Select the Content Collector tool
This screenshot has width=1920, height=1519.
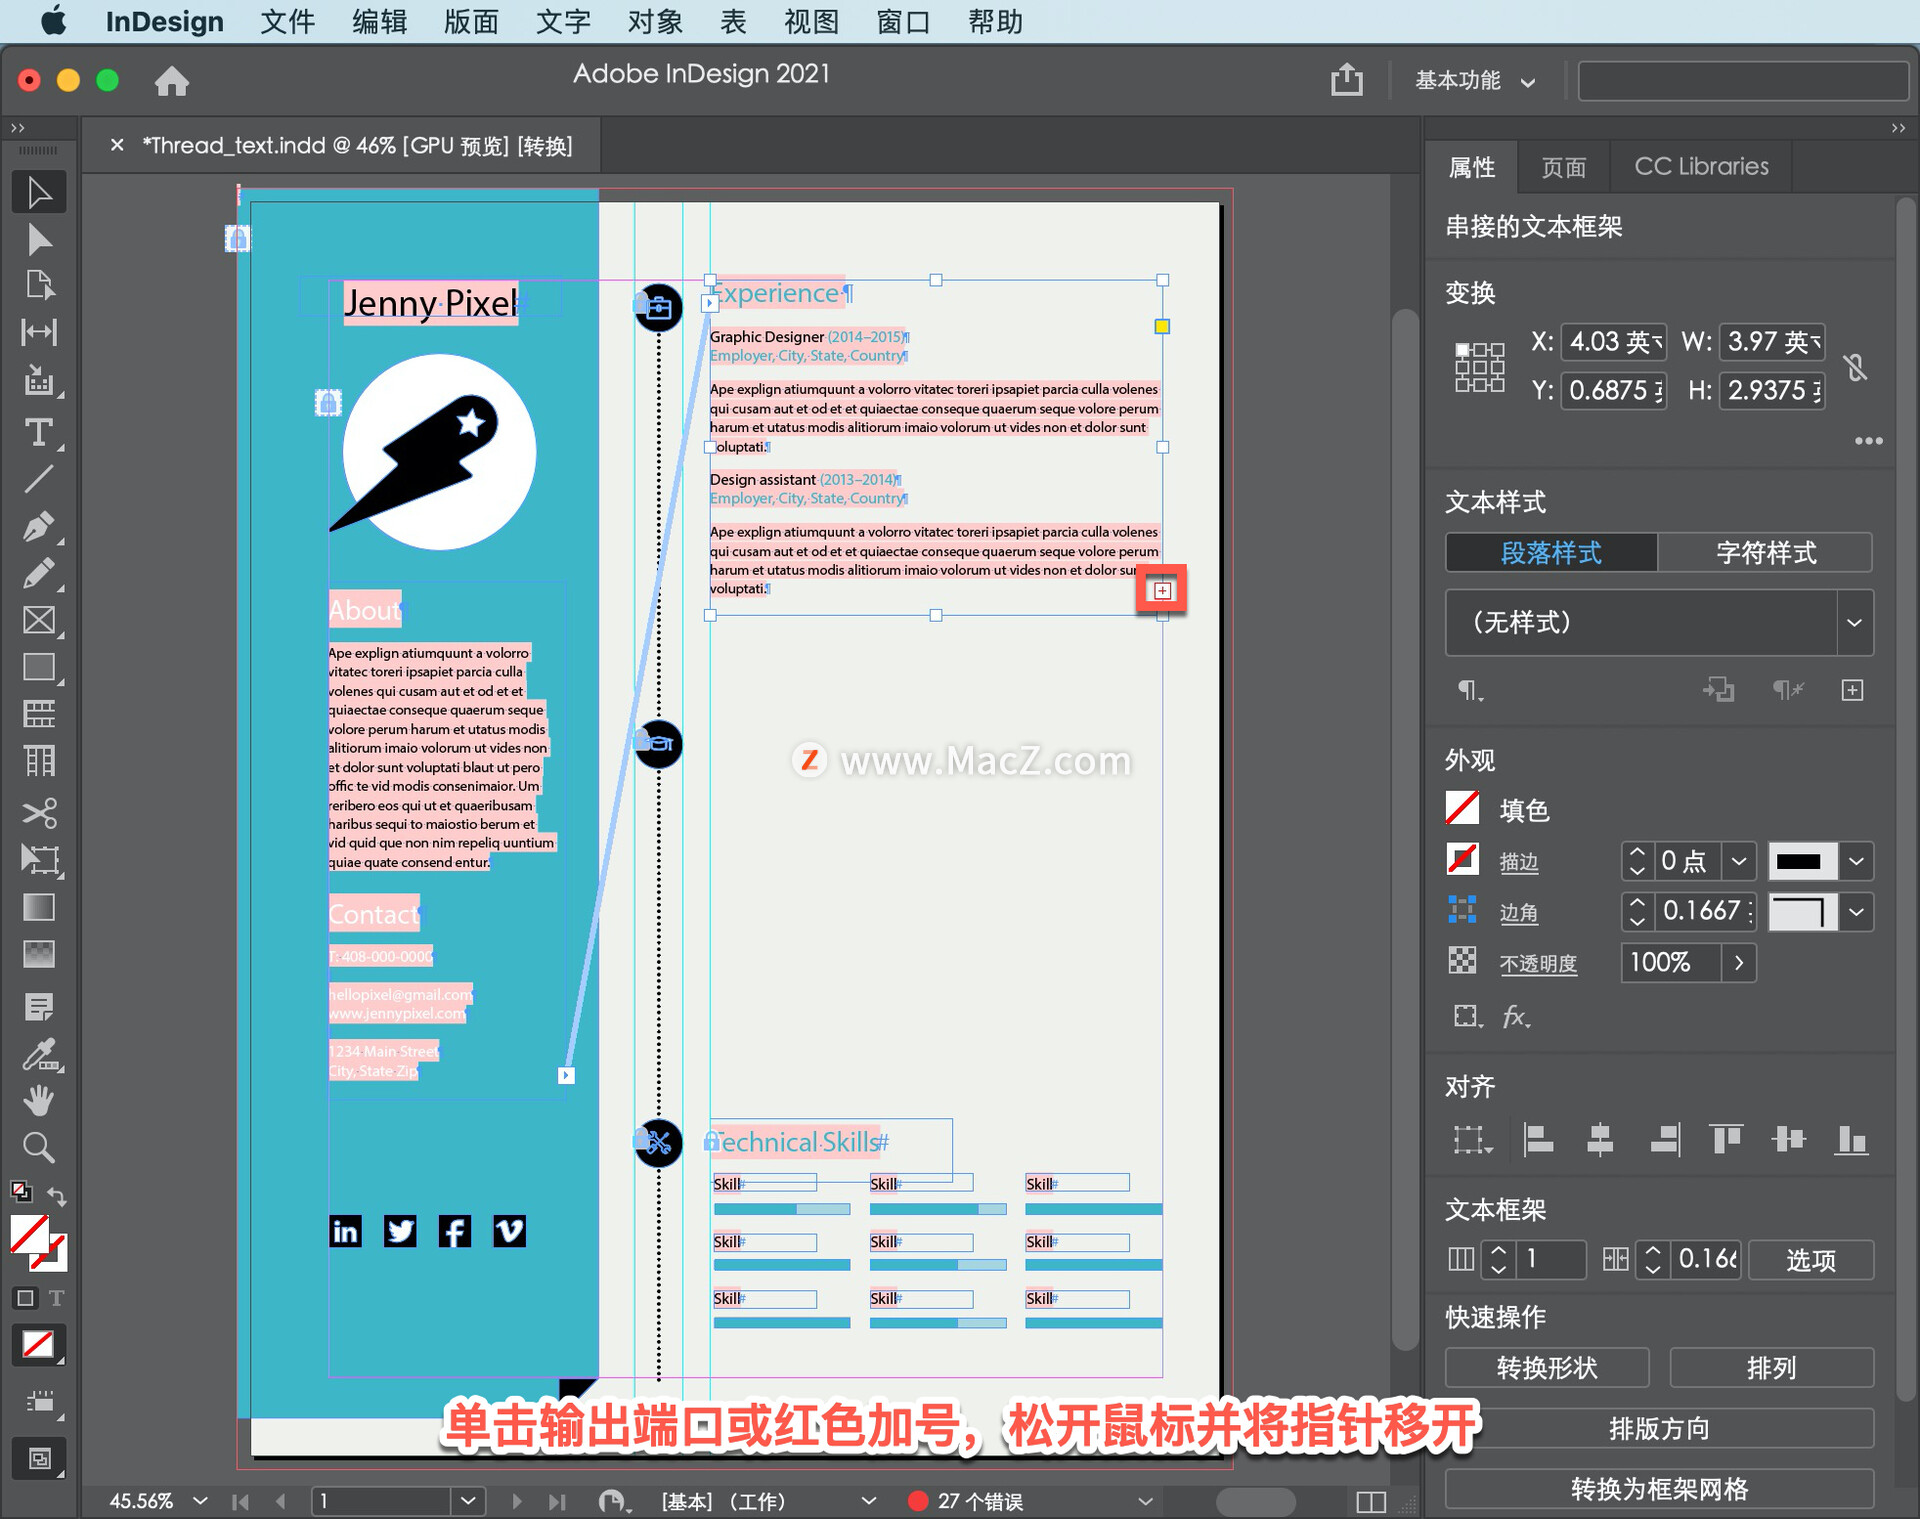39,381
